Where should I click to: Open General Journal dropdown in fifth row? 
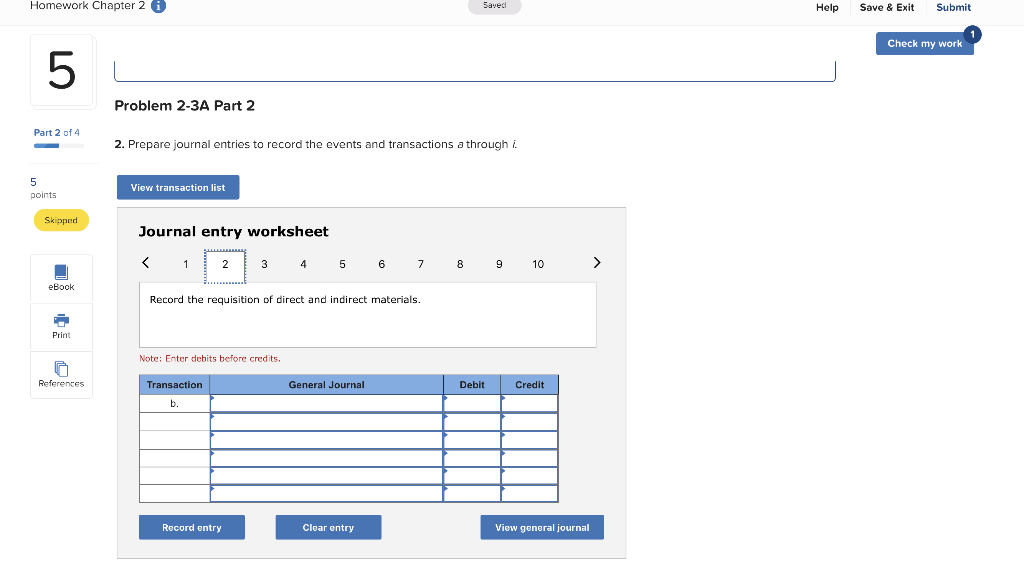(x=327, y=476)
